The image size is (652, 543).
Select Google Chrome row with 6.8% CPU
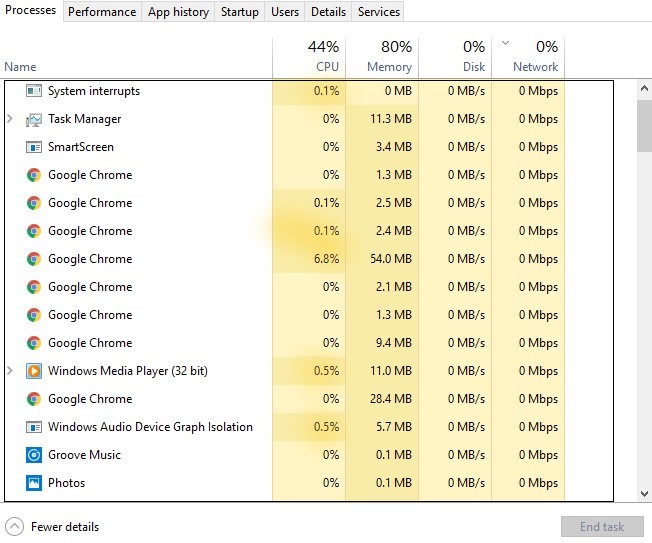[90, 259]
